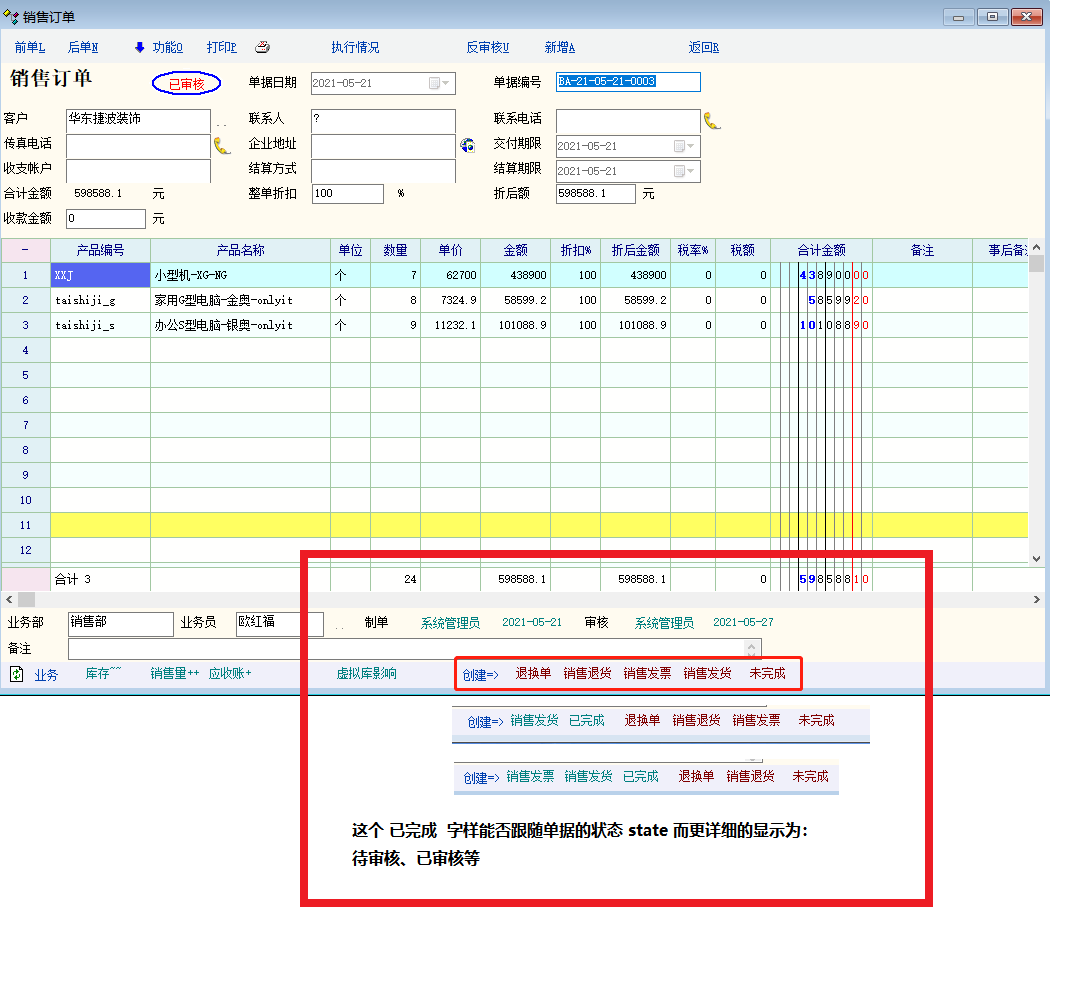
Task: Click the 新增 button to add order
Action: coord(559,47)
